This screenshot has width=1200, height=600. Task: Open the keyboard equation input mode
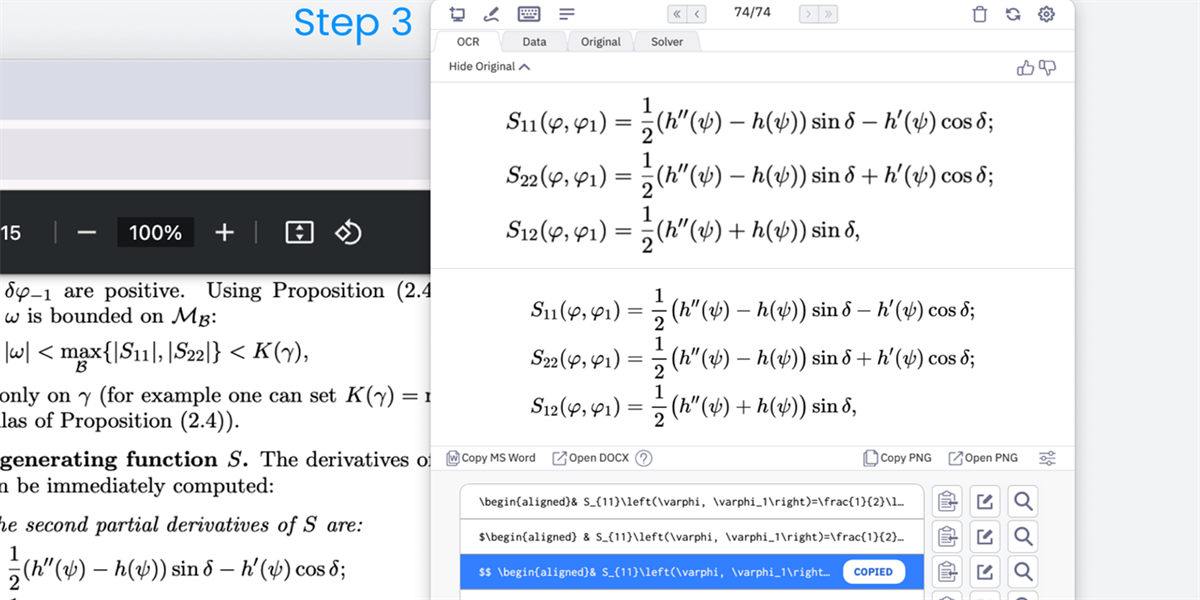[x=528, y=13]
